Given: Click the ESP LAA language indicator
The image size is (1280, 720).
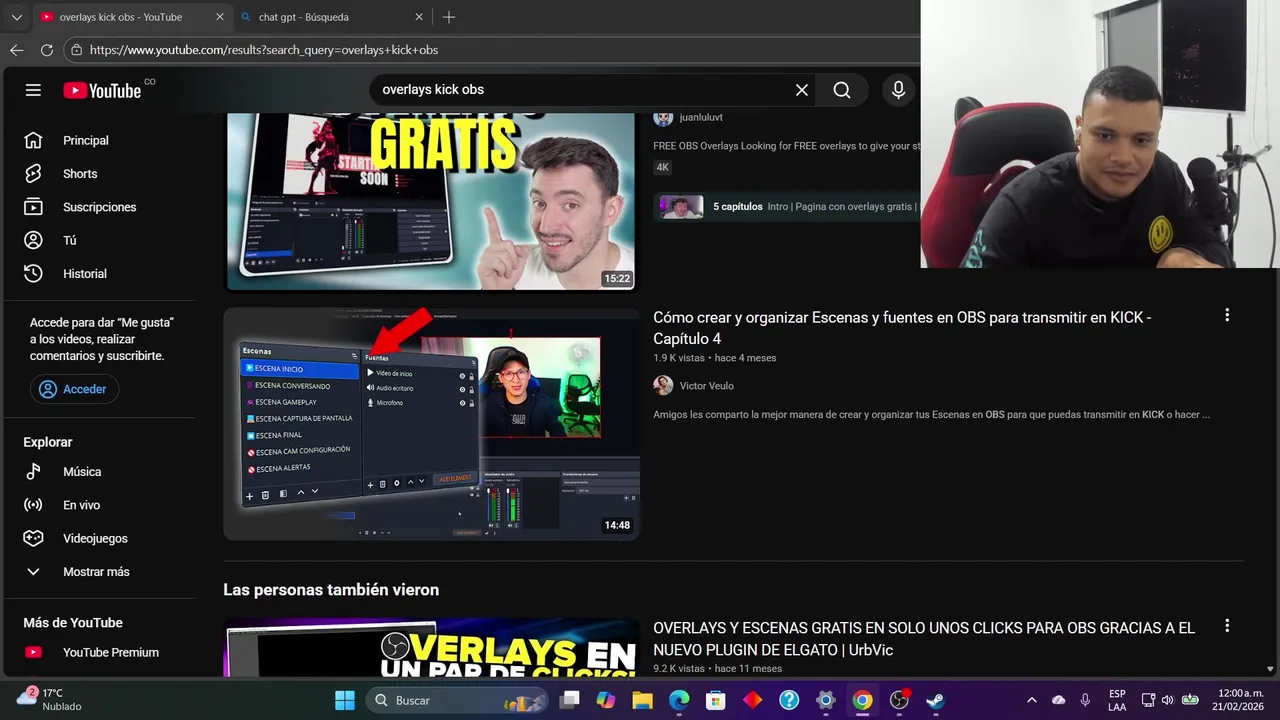Looking at the screenshot, I should coord(1117,700).
